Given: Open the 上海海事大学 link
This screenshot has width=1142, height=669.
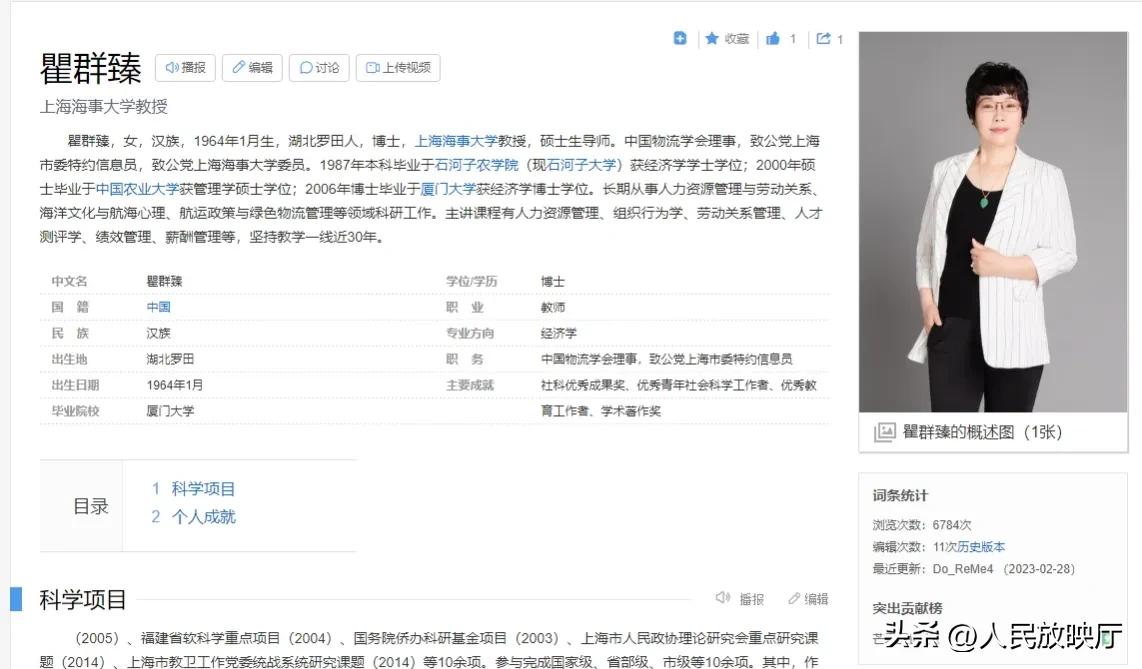Looking at the screenshot, I should tap(454, 141).
